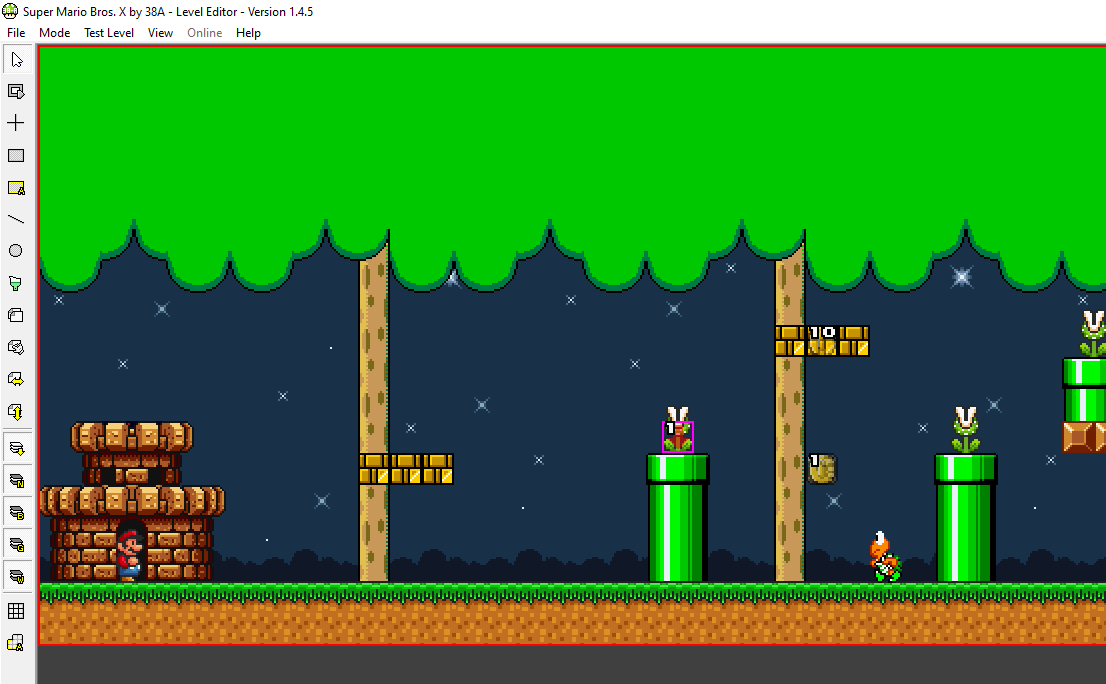Image resolution: width=1106 pixels, height=684 pixels.
Task: Click the application icon in the title bar
Action: point(10,11)
